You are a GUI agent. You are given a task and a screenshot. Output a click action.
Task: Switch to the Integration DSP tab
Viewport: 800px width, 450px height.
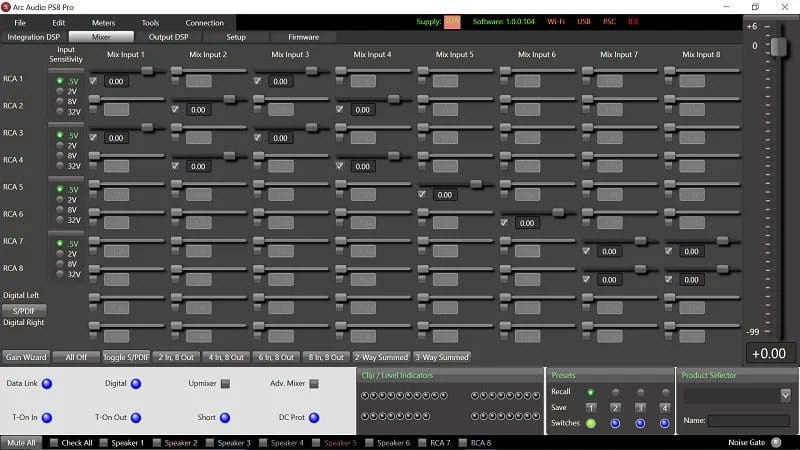tap(34, 37)
